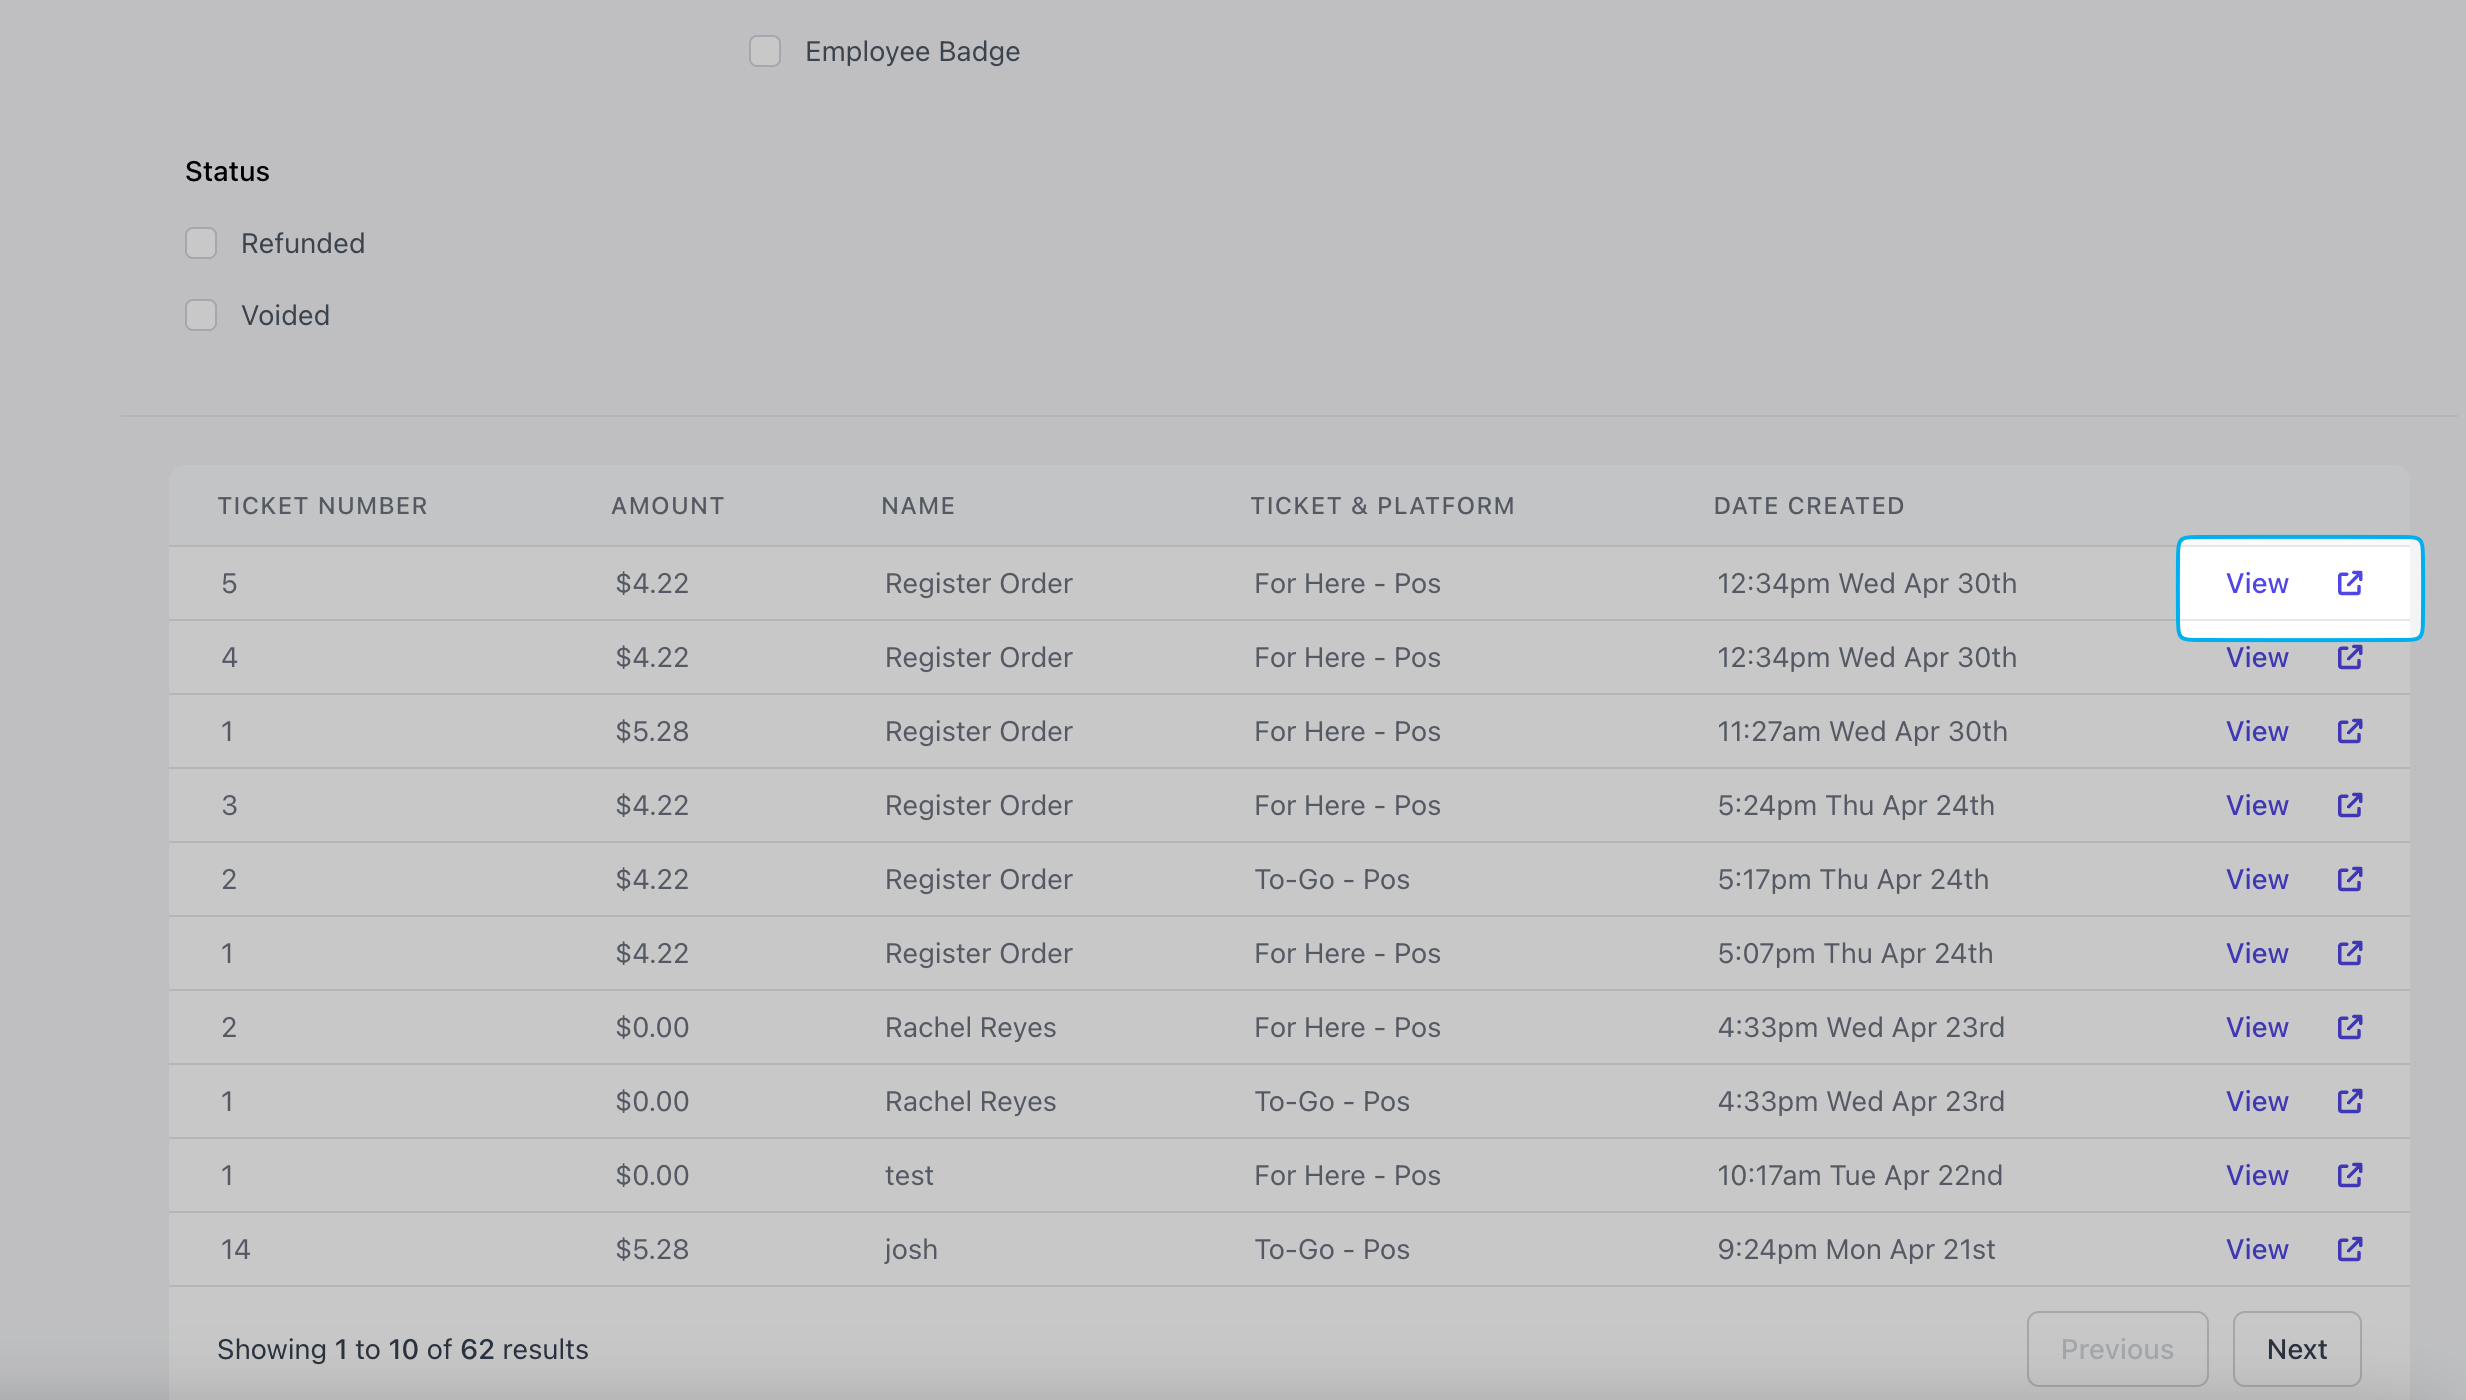Go to Next results page
The width and height of the screenshot is (2466, 1400).
[2296, 1349]
